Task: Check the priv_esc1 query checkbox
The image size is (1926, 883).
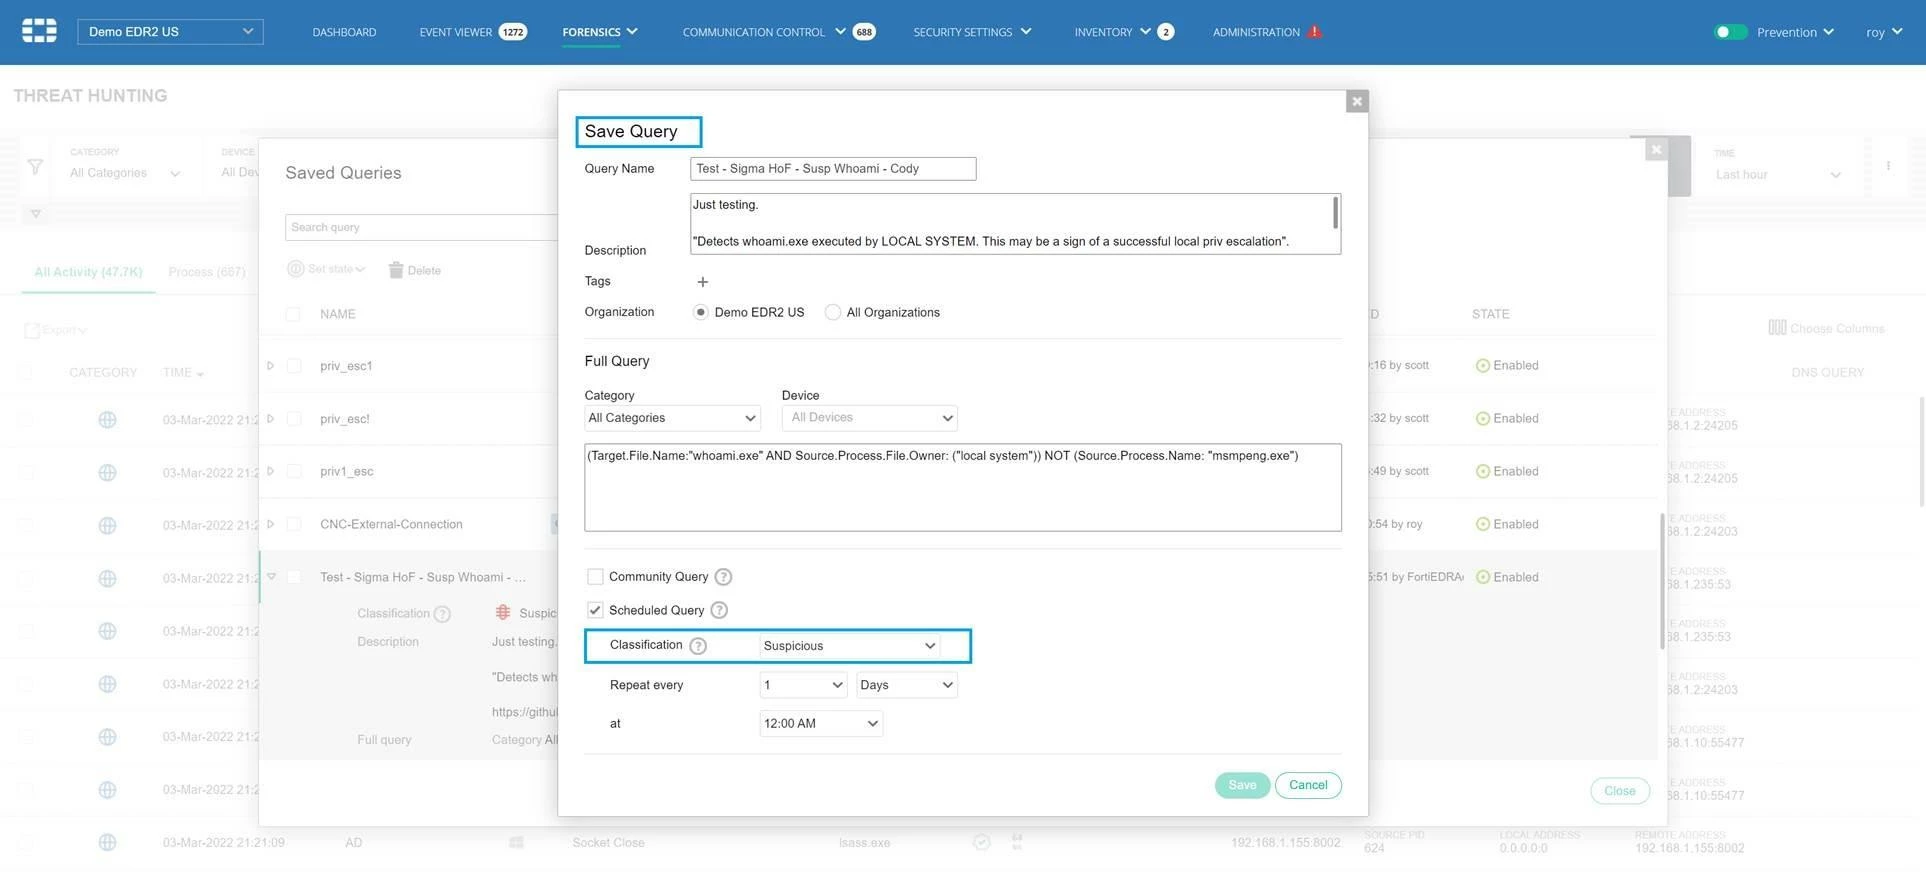Action: 294,366
